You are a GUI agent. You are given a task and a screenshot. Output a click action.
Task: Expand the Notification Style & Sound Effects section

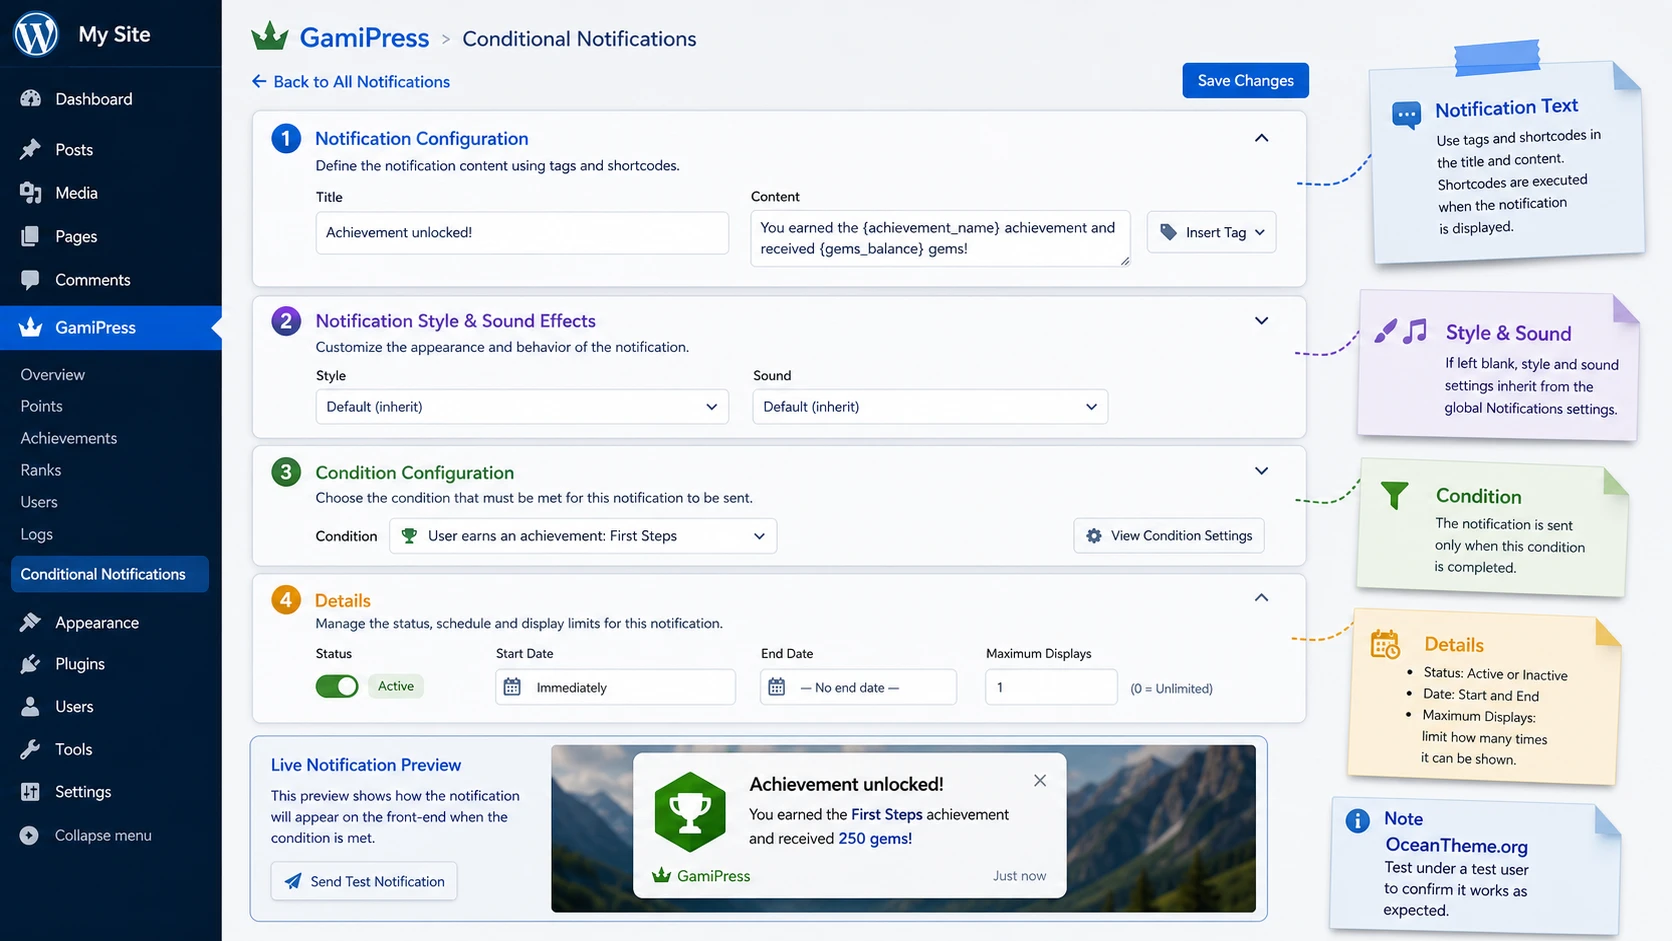coord(1261,321)
